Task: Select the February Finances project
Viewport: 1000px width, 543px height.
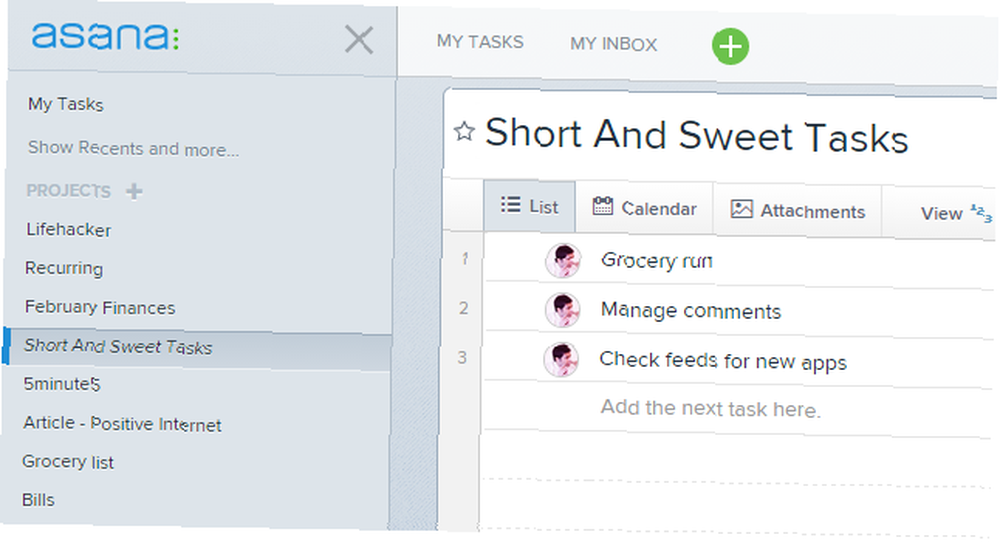Action: pyautogui.click(x=99, y=307)
